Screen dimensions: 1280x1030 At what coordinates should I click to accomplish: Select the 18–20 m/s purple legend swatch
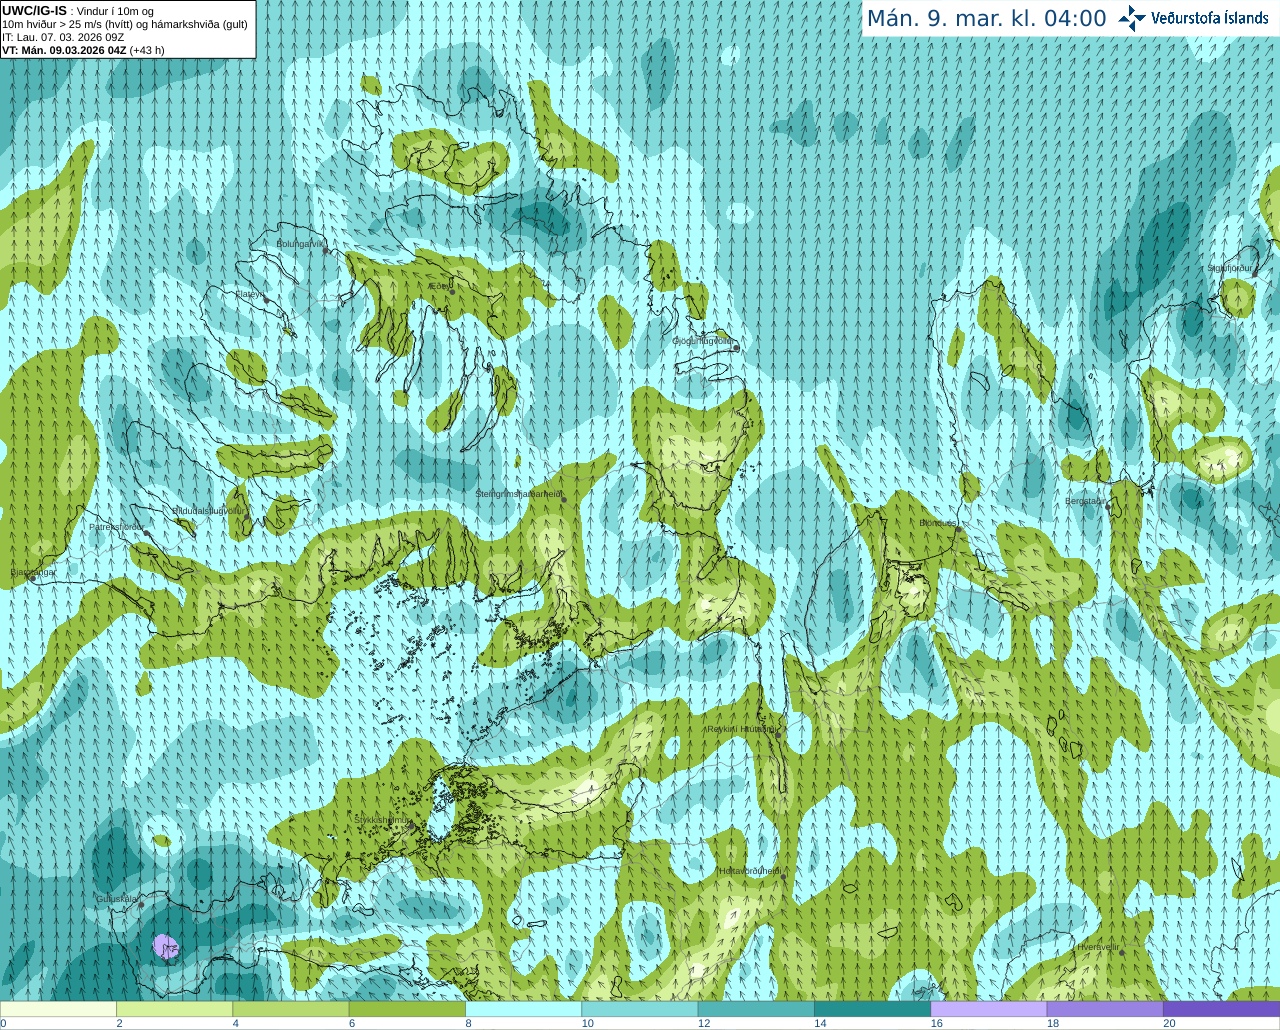pos(1105,1009)
